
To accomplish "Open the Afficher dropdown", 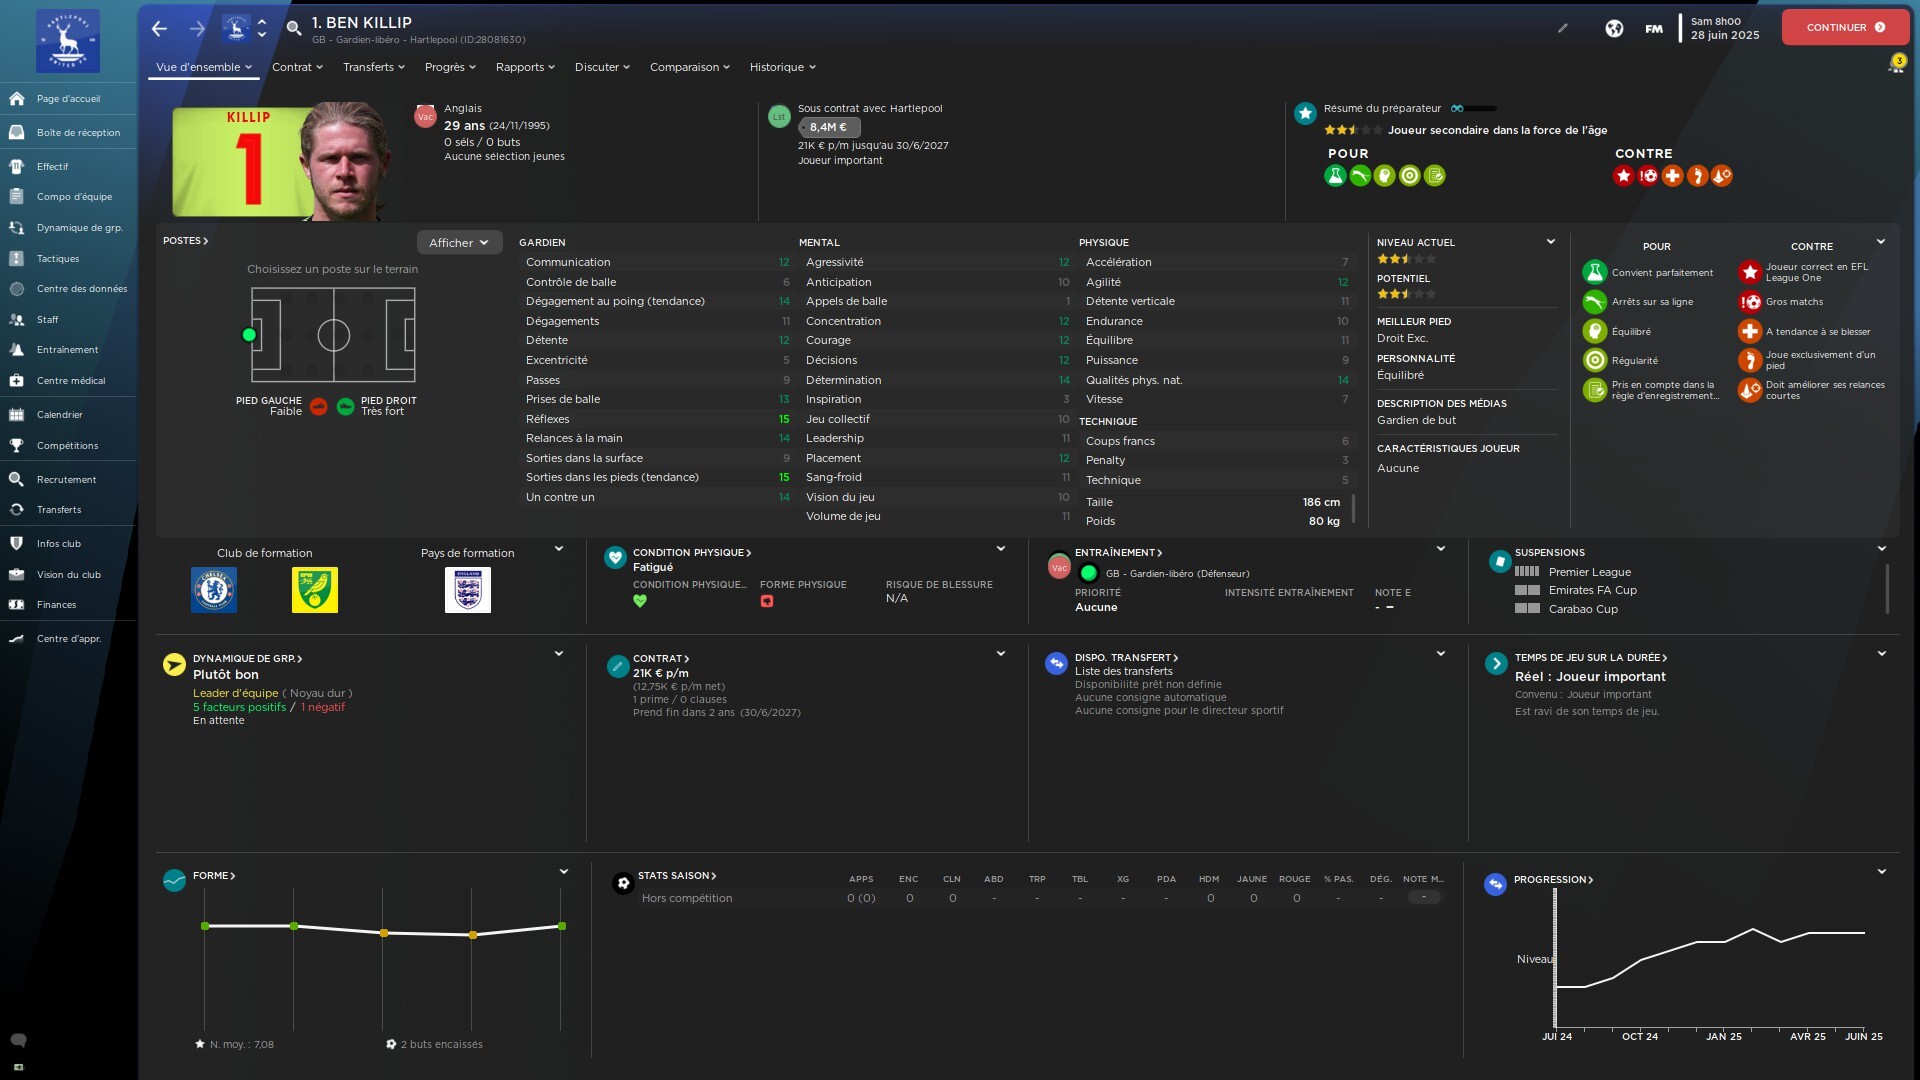I will click(x=459, y=243).
